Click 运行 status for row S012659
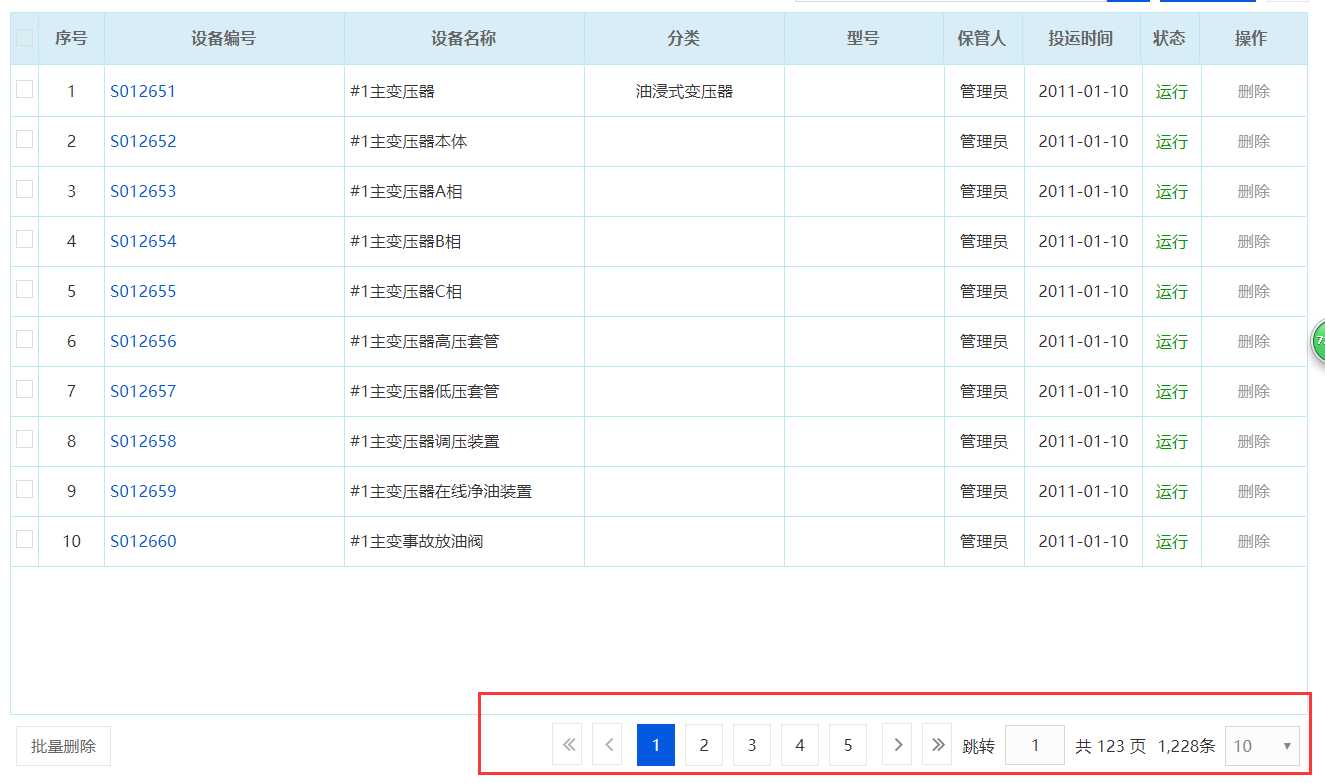 [1172, 491]
